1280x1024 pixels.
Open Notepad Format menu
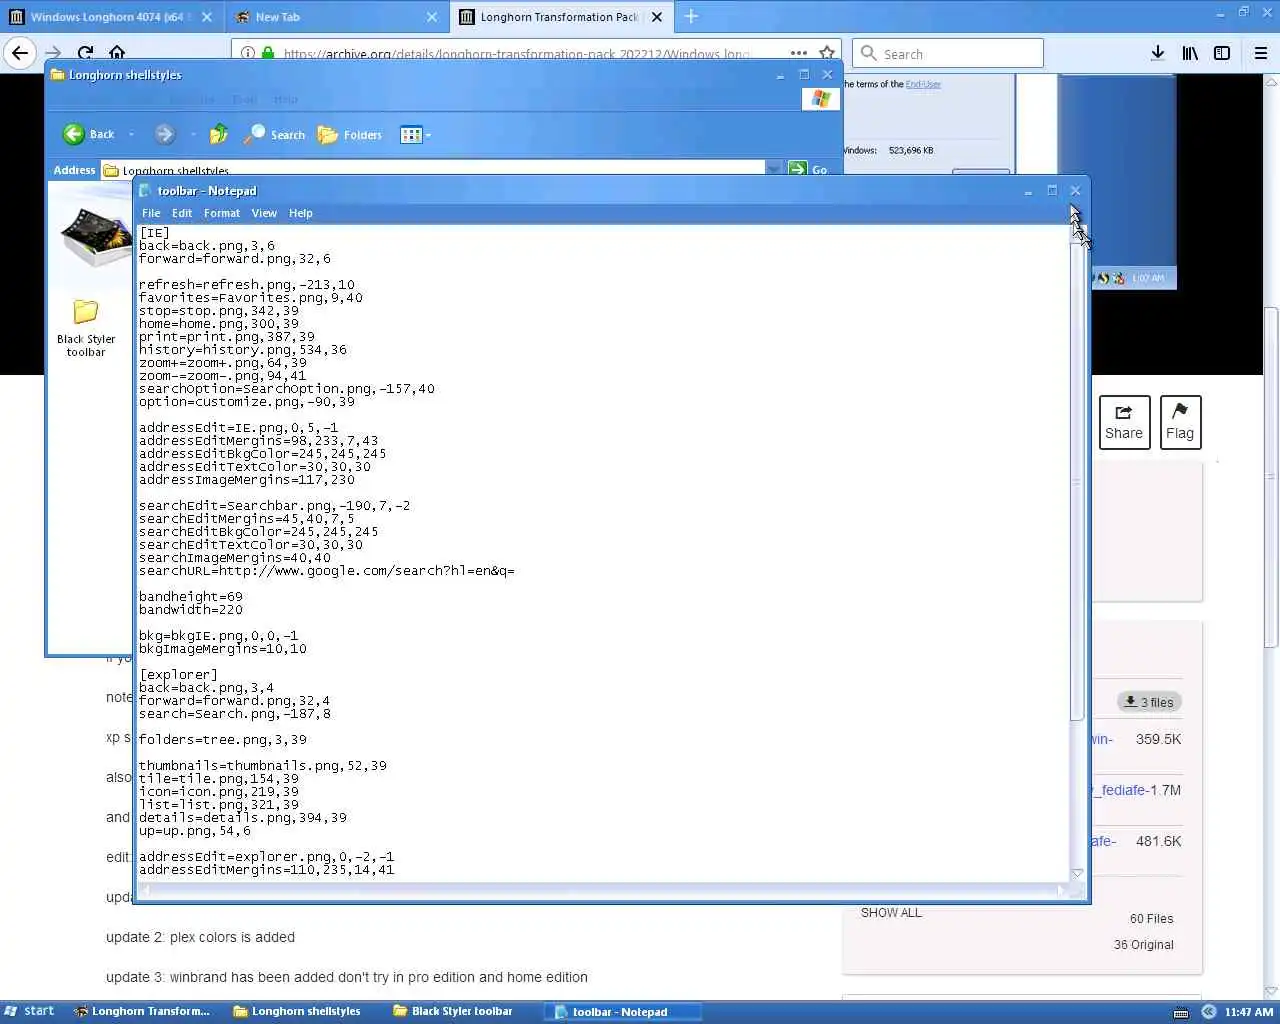pos(222,213)
